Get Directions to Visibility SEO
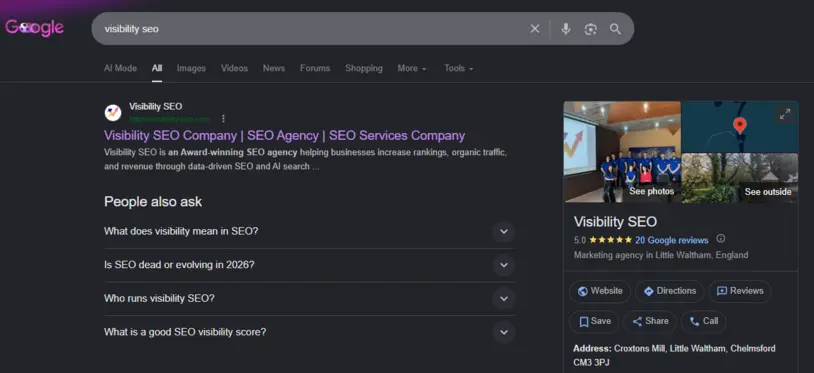The image size is (814, 373). click(670, 291)
